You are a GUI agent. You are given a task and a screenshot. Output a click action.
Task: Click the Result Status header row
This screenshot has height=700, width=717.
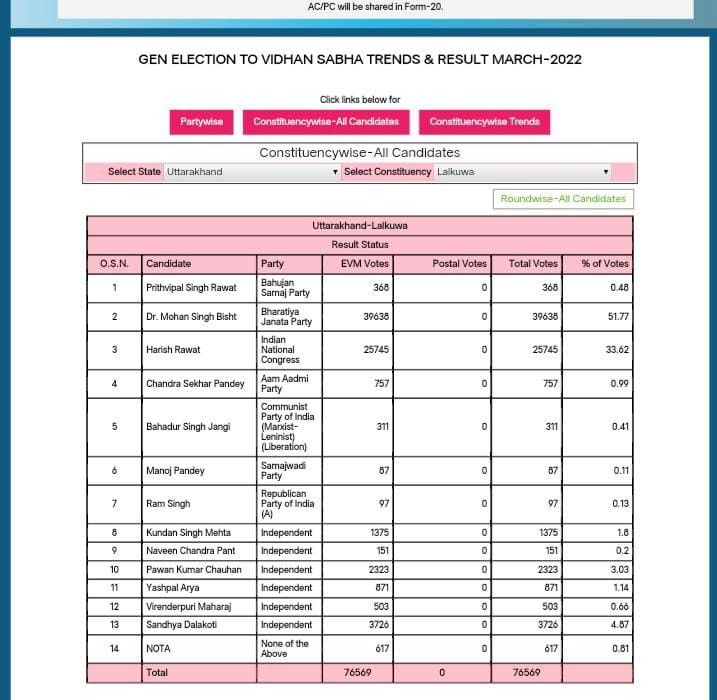[360, 245]
